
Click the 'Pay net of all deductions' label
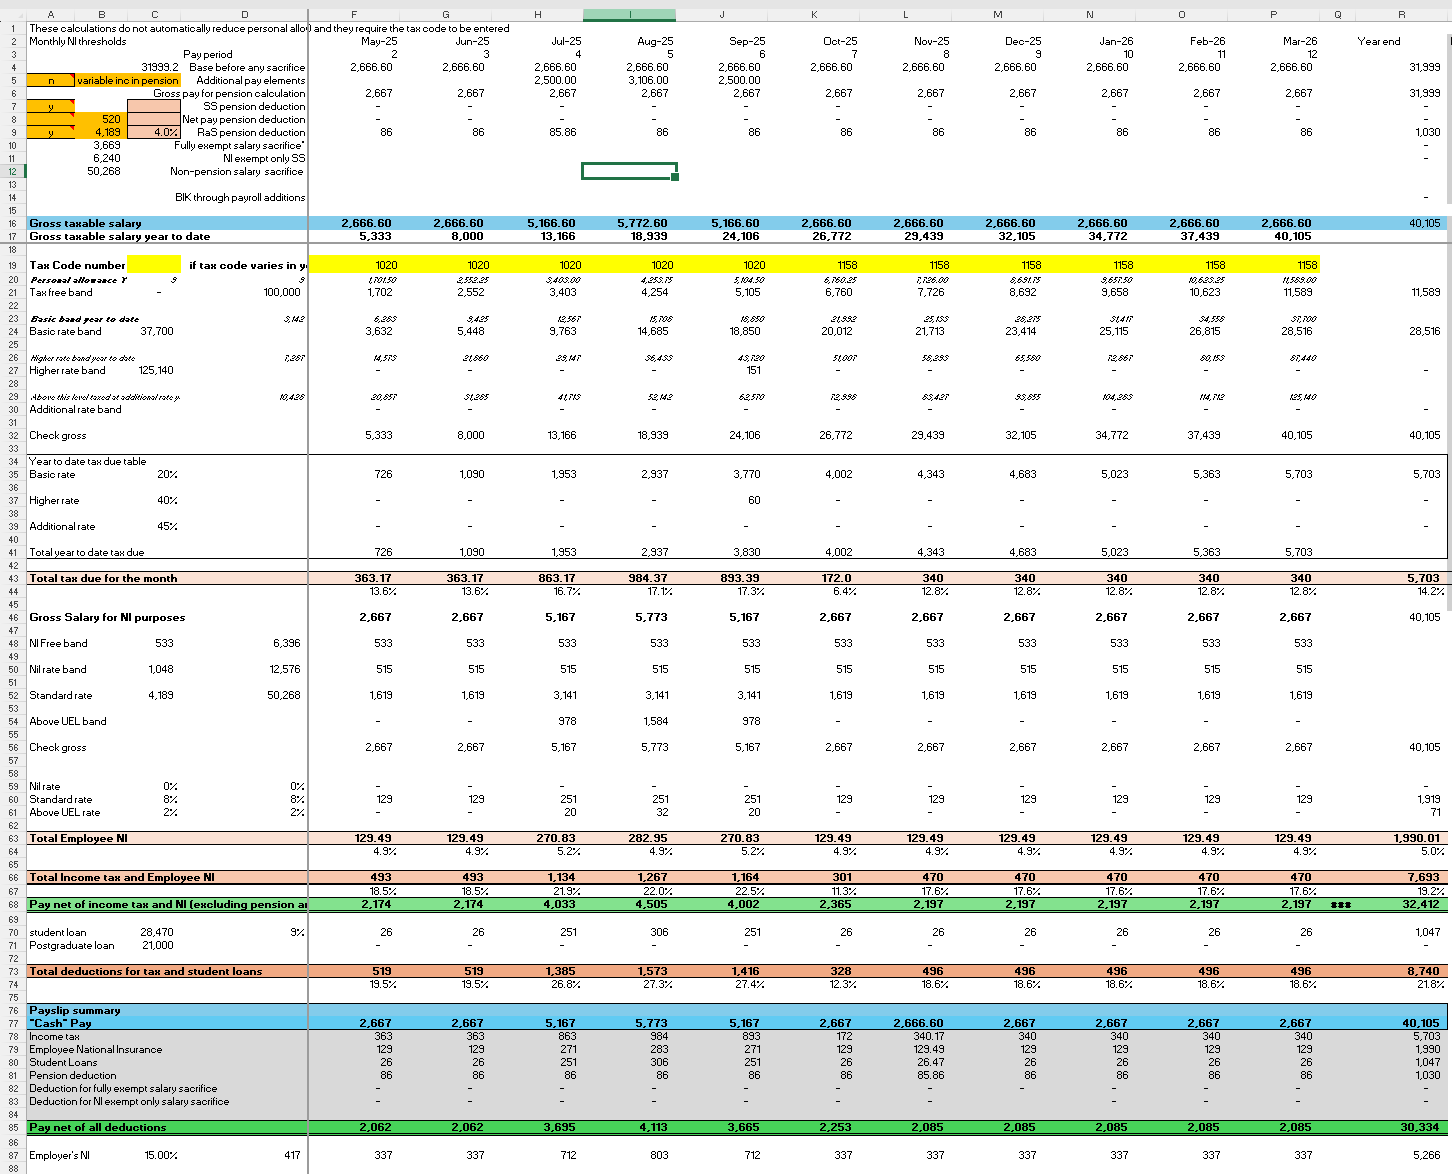pyautogui.click(x=98, y=1127)
